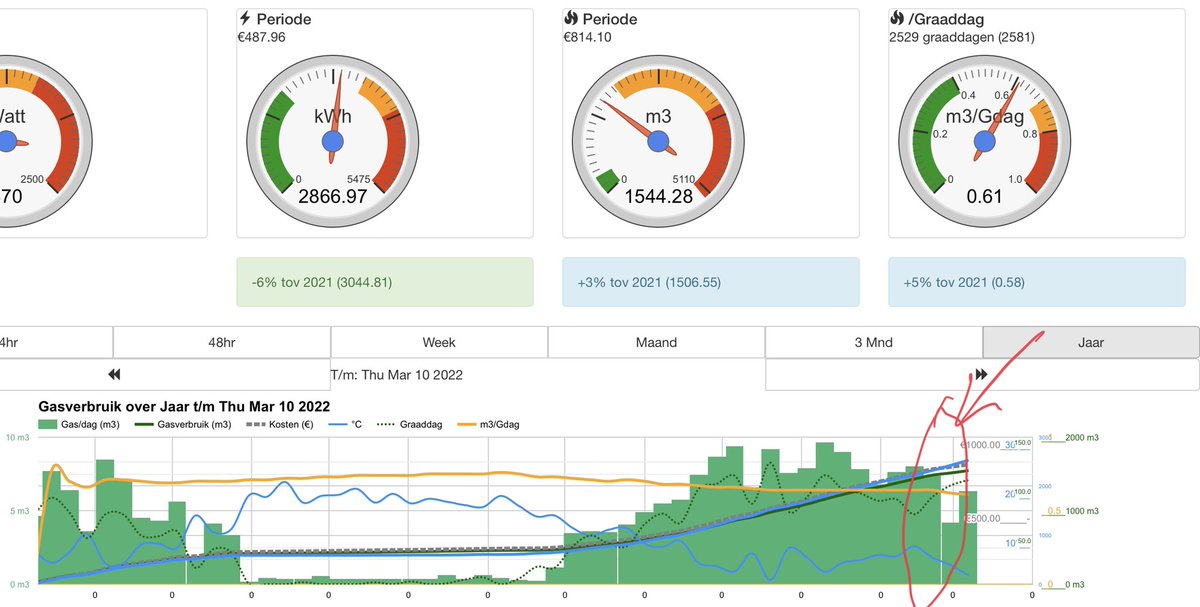Click the flame icon beside /Graaddag
Viewport: 1200px width, 607px height.
[x=897, y=19]
